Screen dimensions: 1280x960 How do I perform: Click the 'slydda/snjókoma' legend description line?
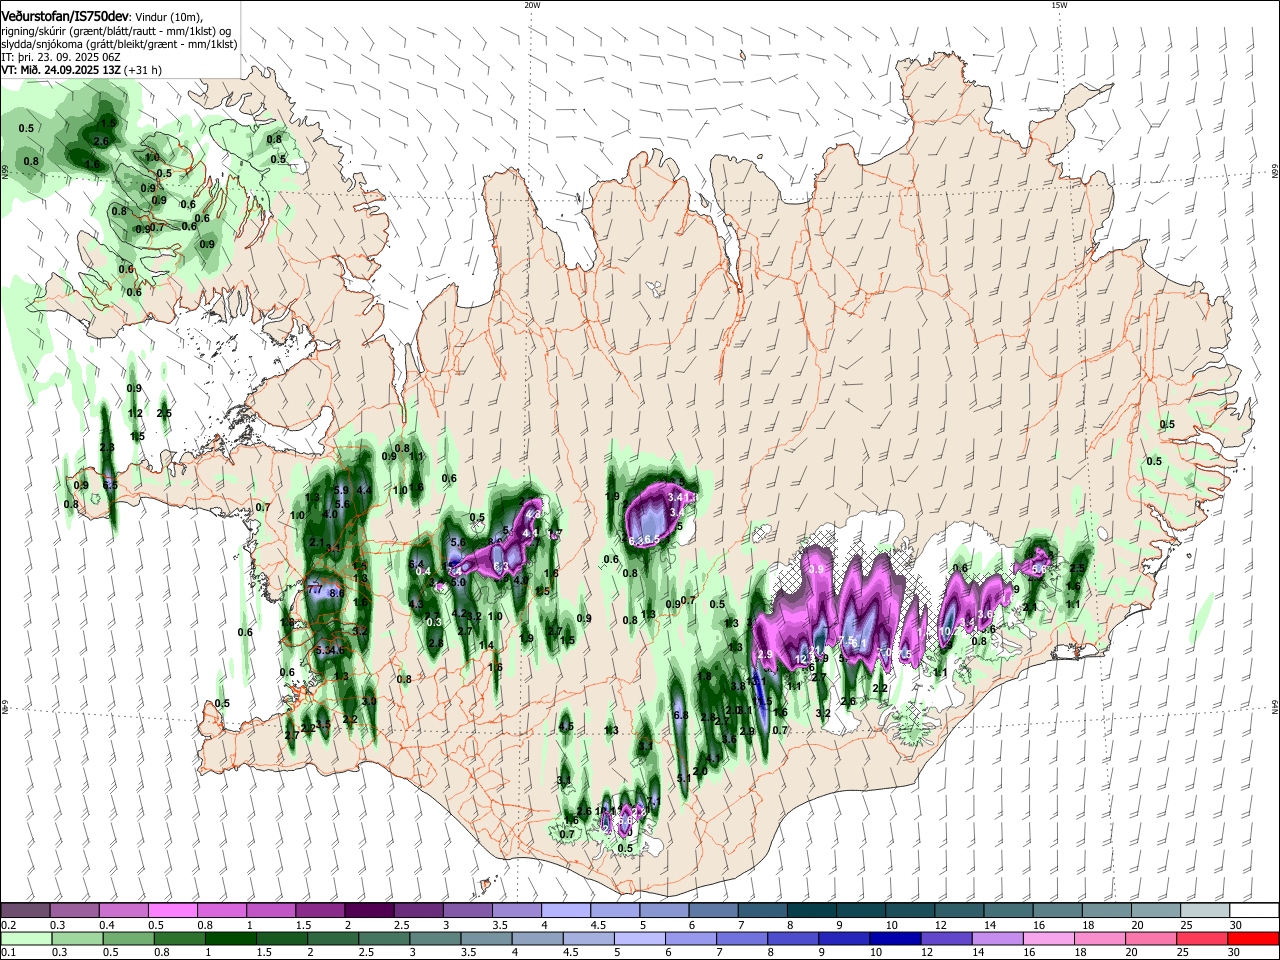coord(119,45)
